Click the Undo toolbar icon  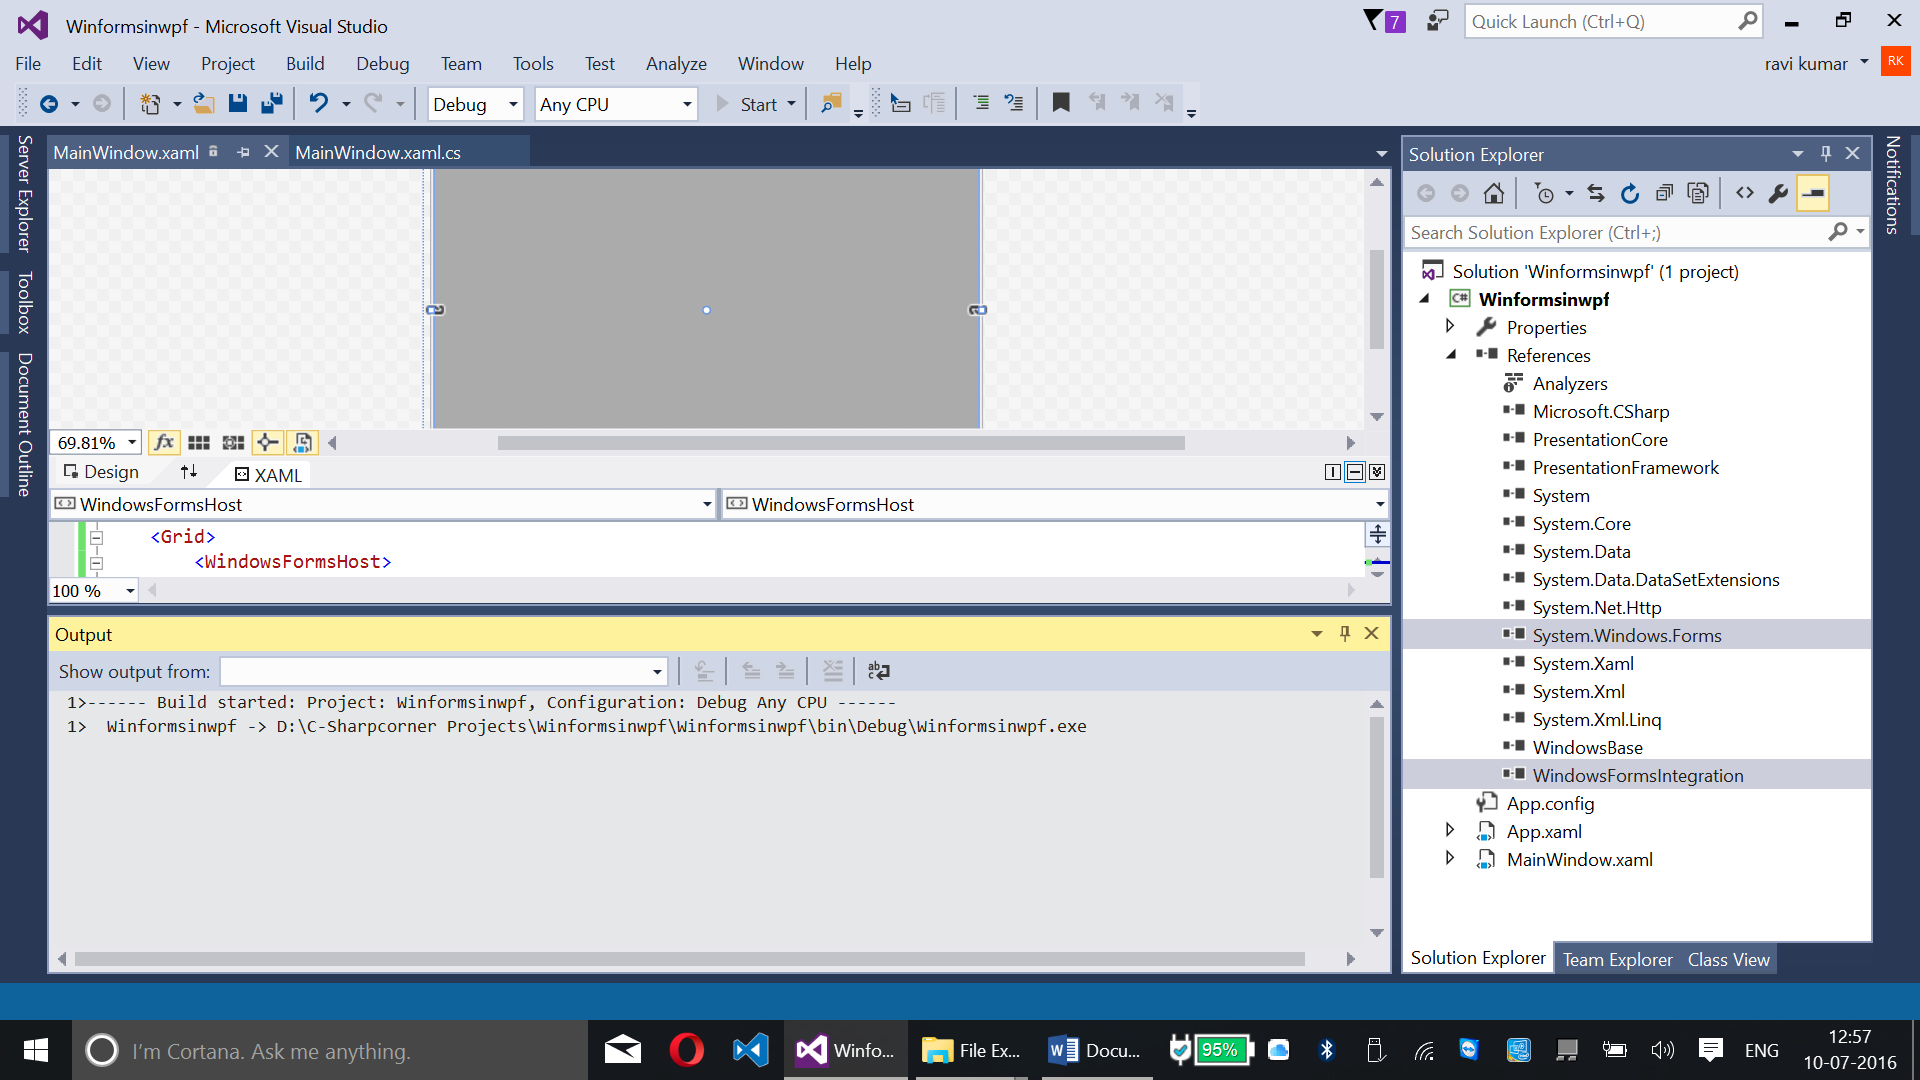tap(318, 103)
